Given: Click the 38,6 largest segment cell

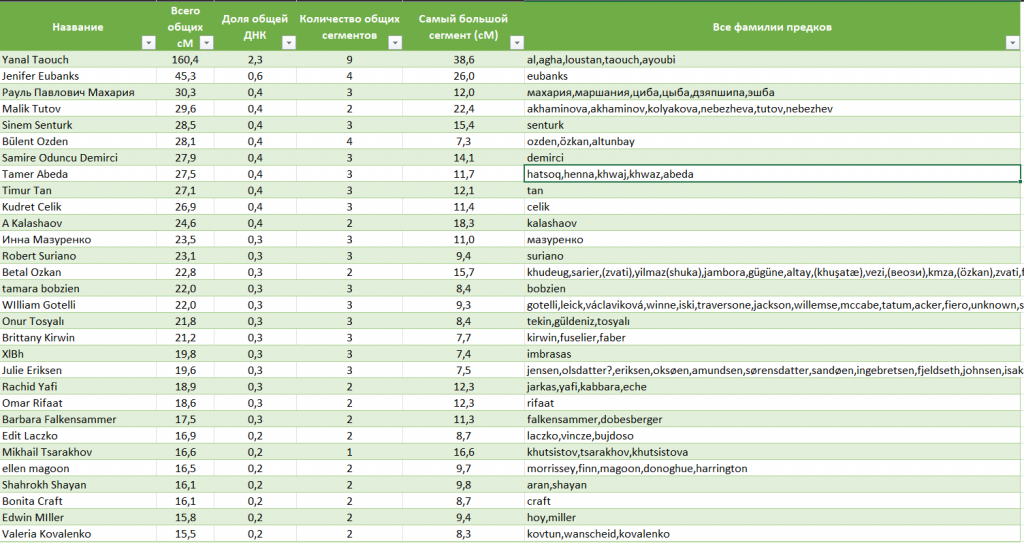Looking at the screenshot, I should click(463, 60).
